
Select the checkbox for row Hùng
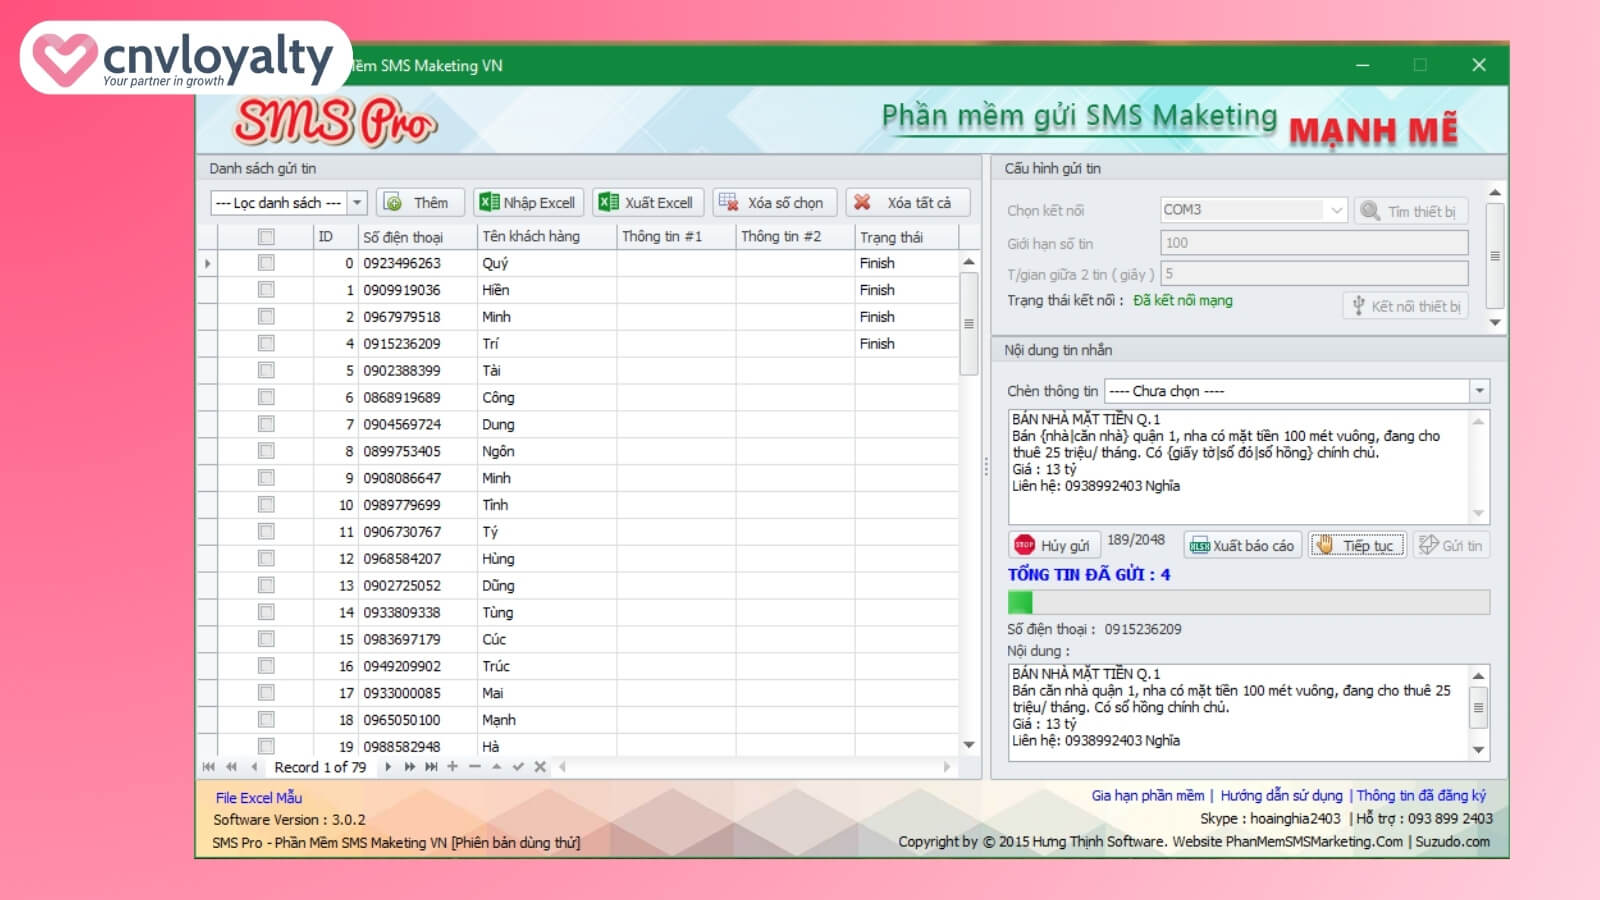pos(266,559)
